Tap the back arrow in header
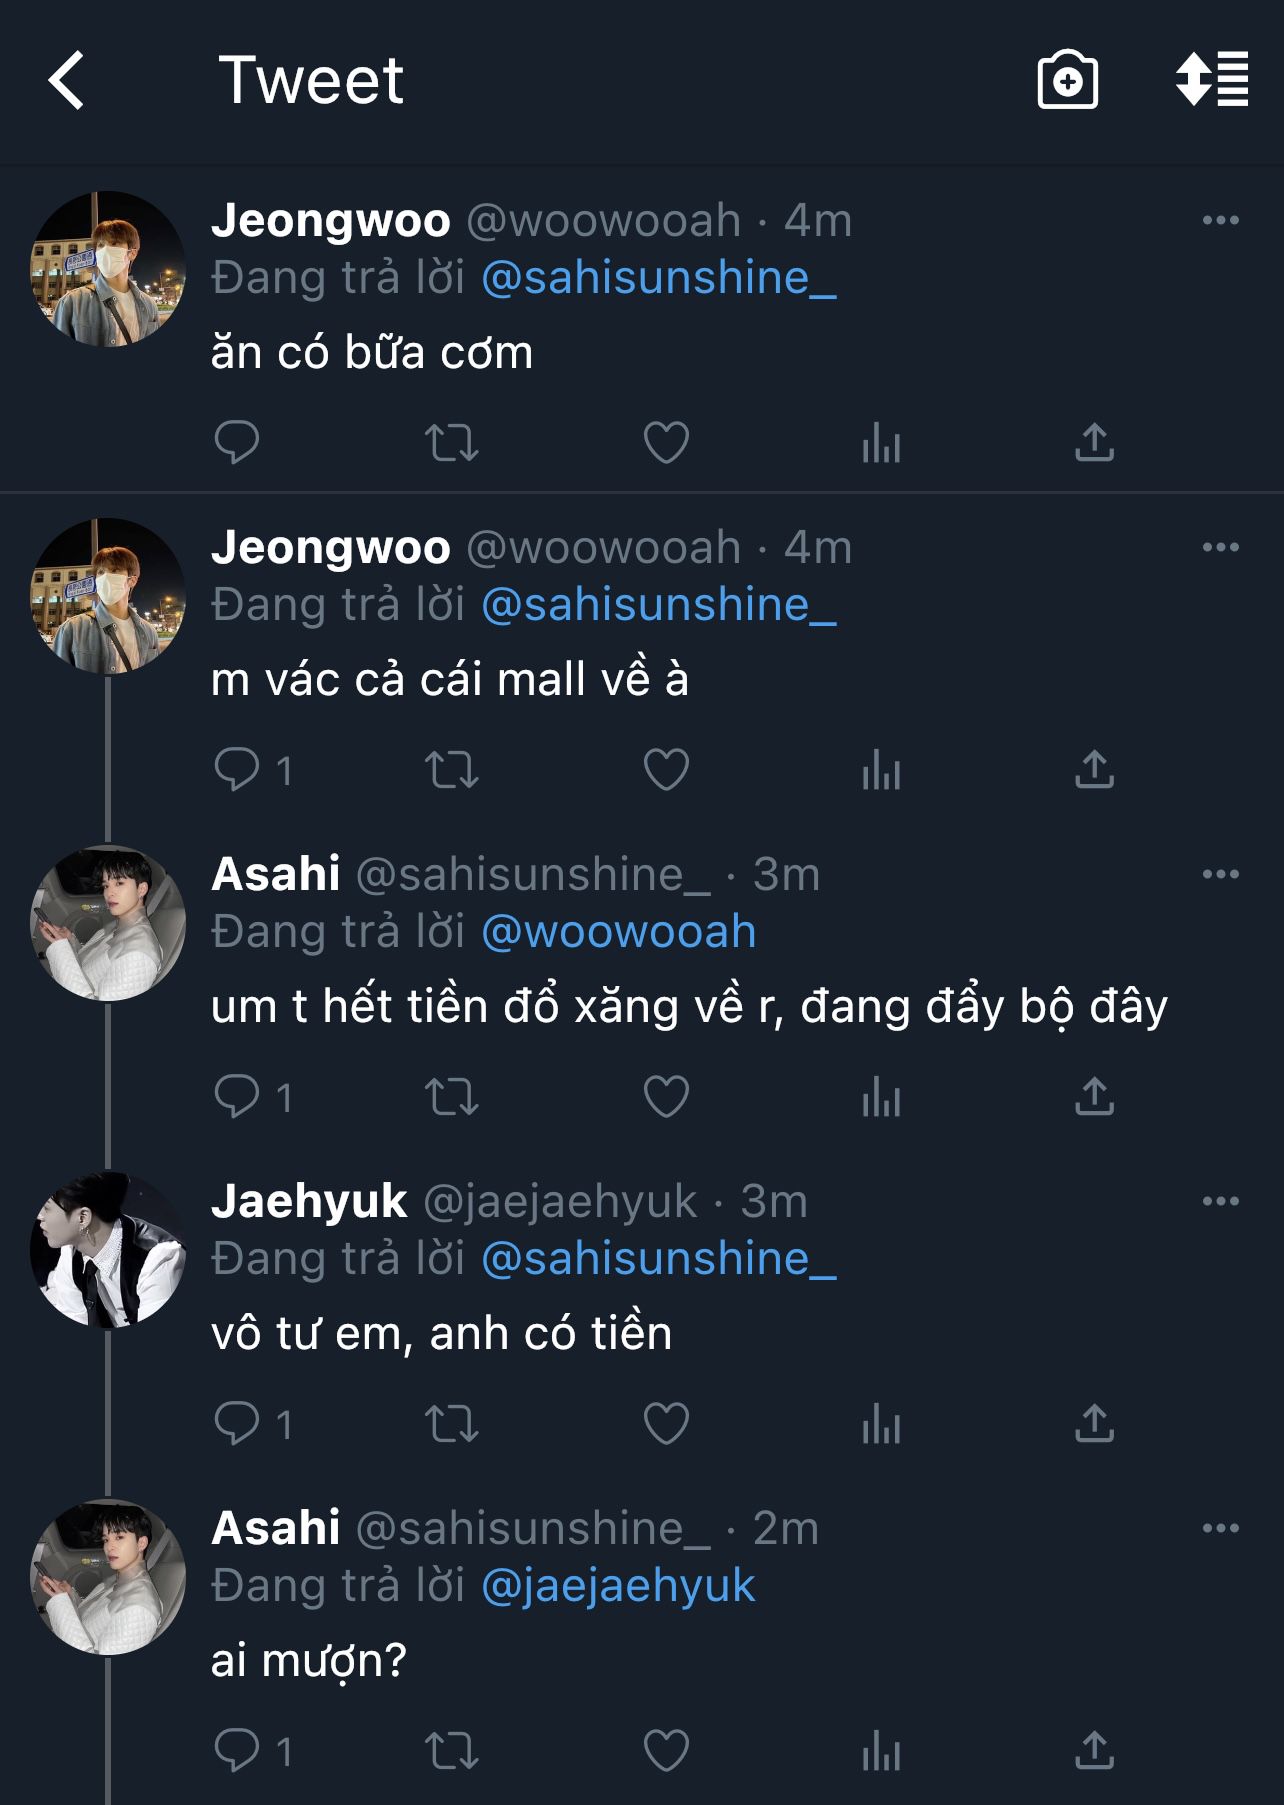Image resolution: width=1284 pixels, height=1805 pixels. click(67, 80)
